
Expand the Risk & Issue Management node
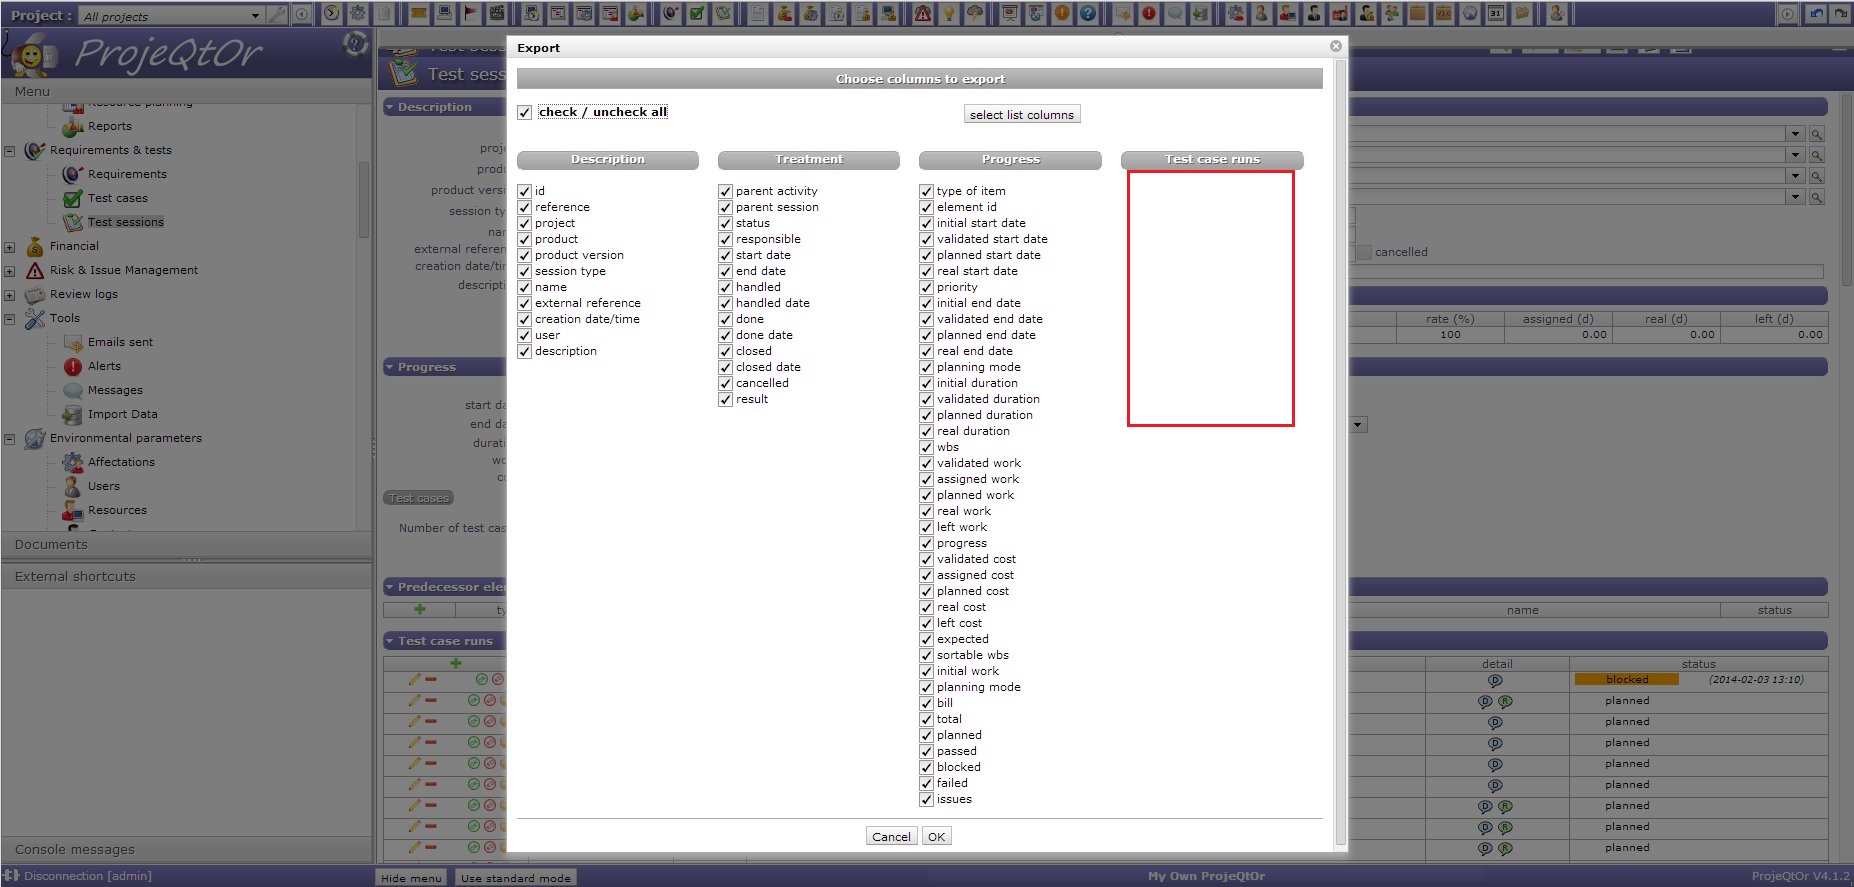[x=9, y=271]
